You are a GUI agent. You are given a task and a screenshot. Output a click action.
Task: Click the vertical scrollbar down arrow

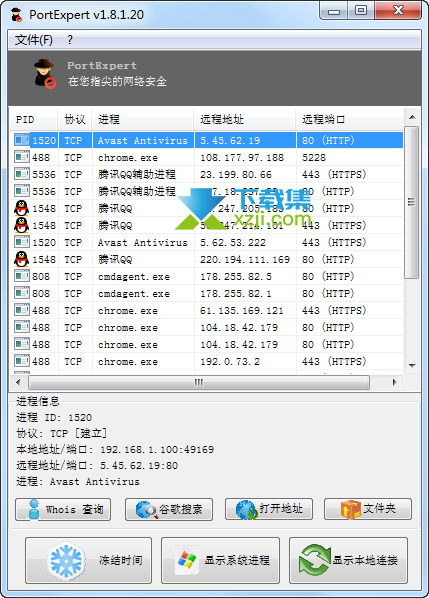click(412, 365)
